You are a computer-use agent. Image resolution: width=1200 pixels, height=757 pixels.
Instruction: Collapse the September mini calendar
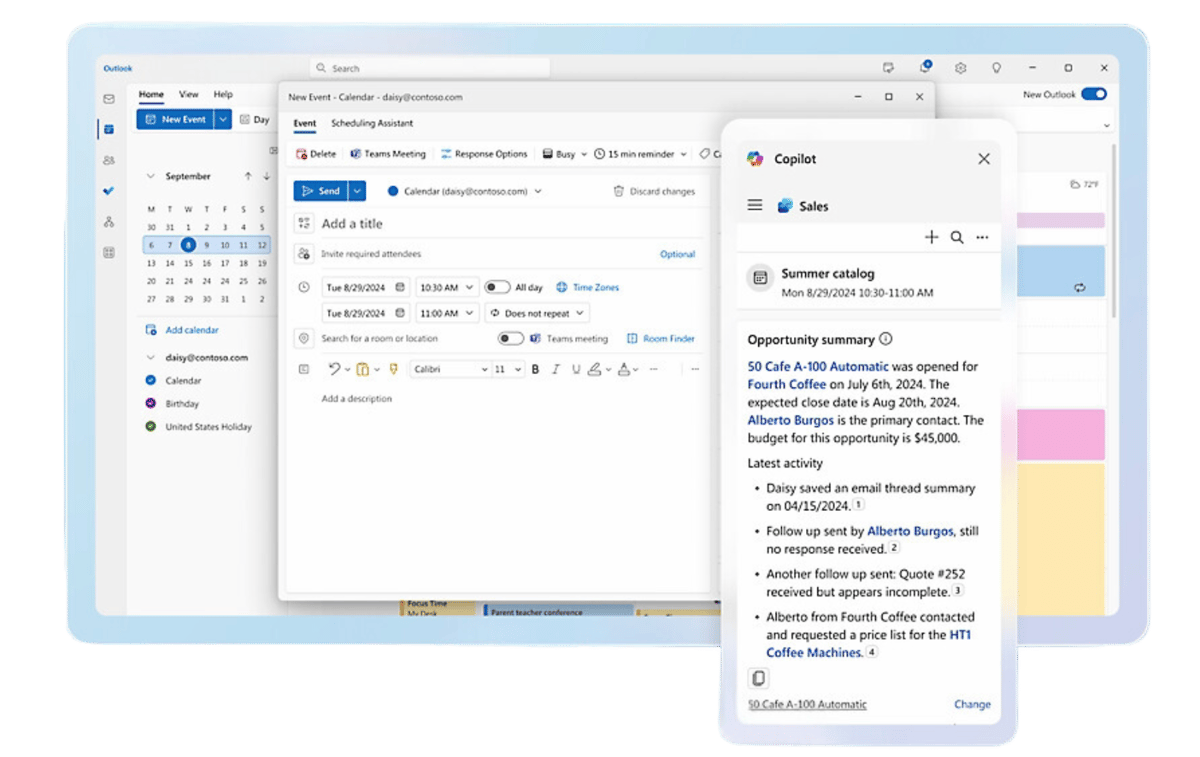coord(150,176)
